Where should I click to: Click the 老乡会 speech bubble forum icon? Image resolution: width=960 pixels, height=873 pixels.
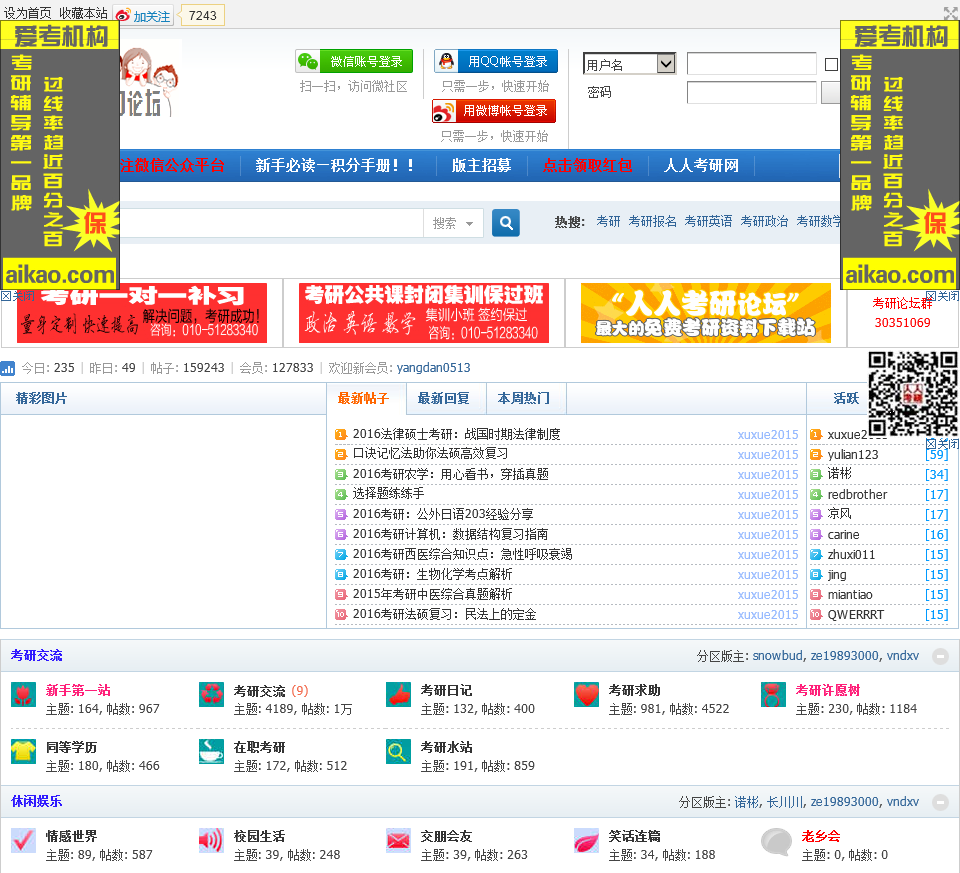[x=776, y=842]
